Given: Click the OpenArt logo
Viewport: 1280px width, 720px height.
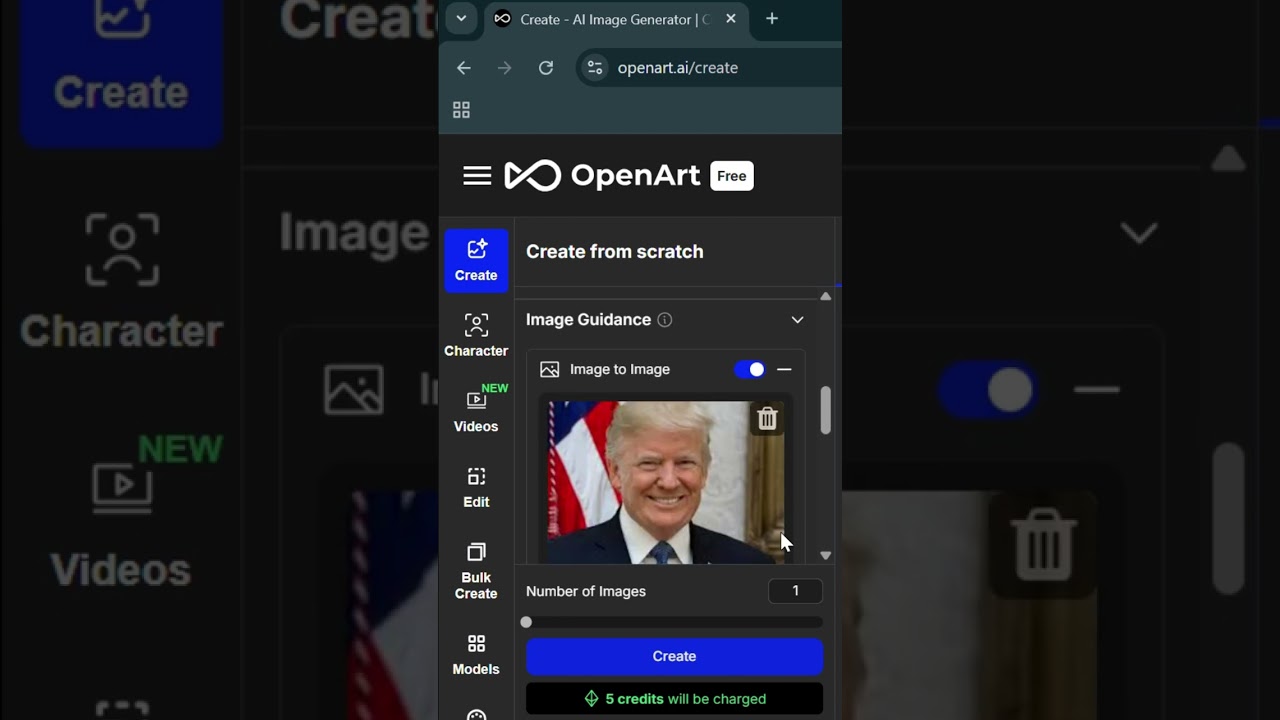Looking at the screenshot, I should (x=602, y=176).
